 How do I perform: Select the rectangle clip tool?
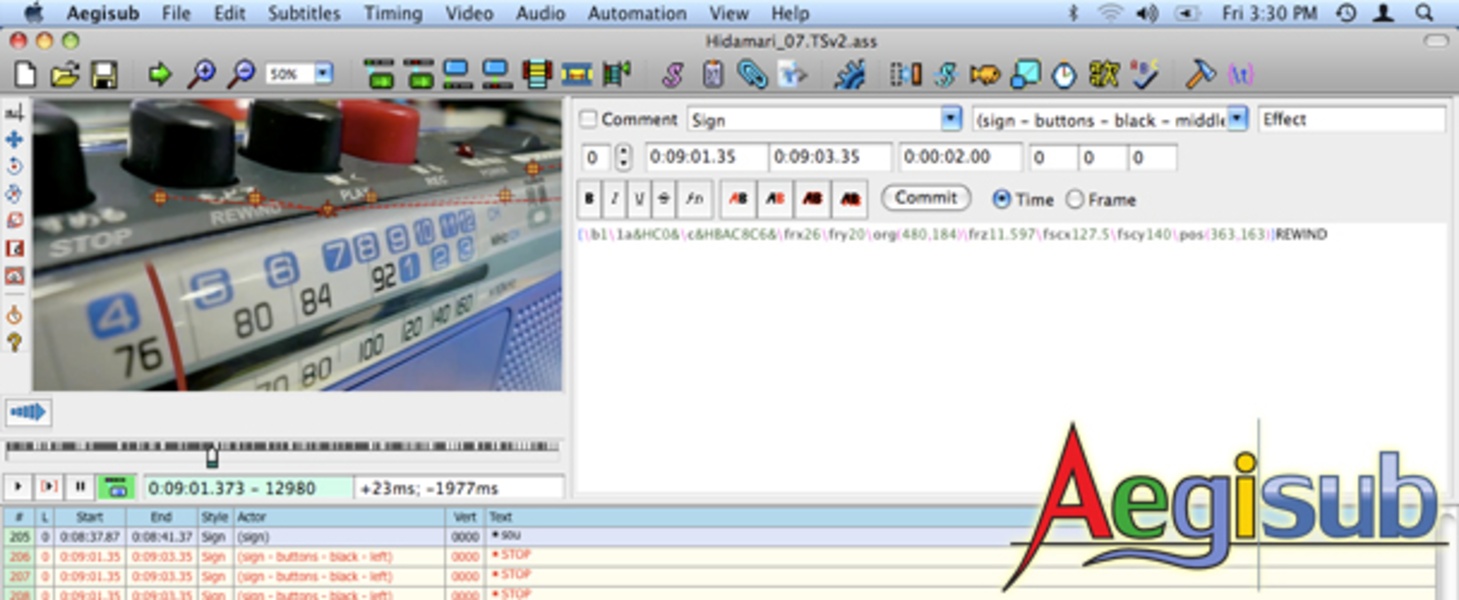click(14, 248)
